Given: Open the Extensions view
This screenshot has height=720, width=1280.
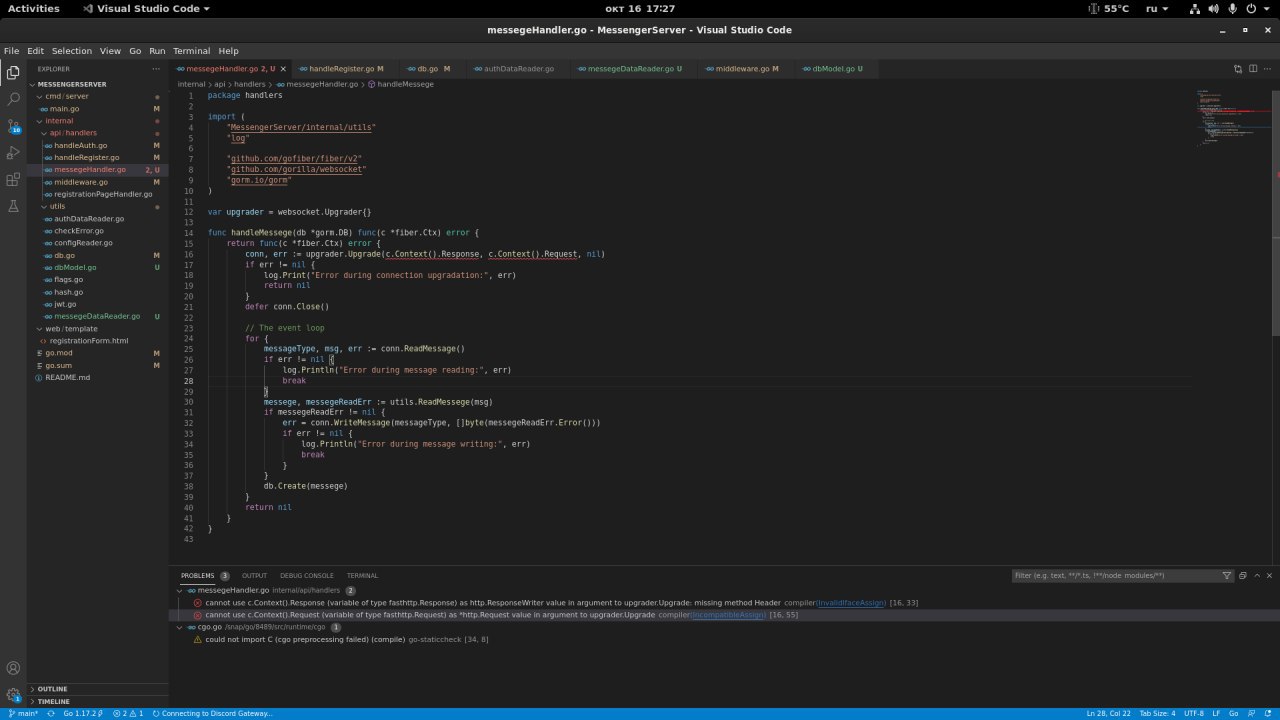Looking at the screenshot, I should 13,180.
